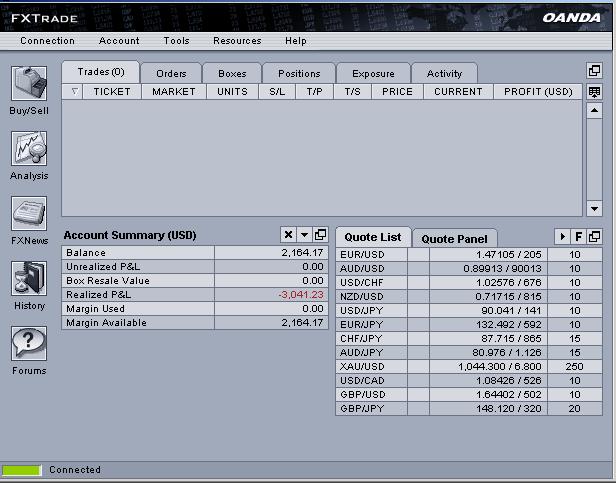Select the NZD/USD quote row
The width and height of the screenshot is (616, 483).
click(469, 296)
